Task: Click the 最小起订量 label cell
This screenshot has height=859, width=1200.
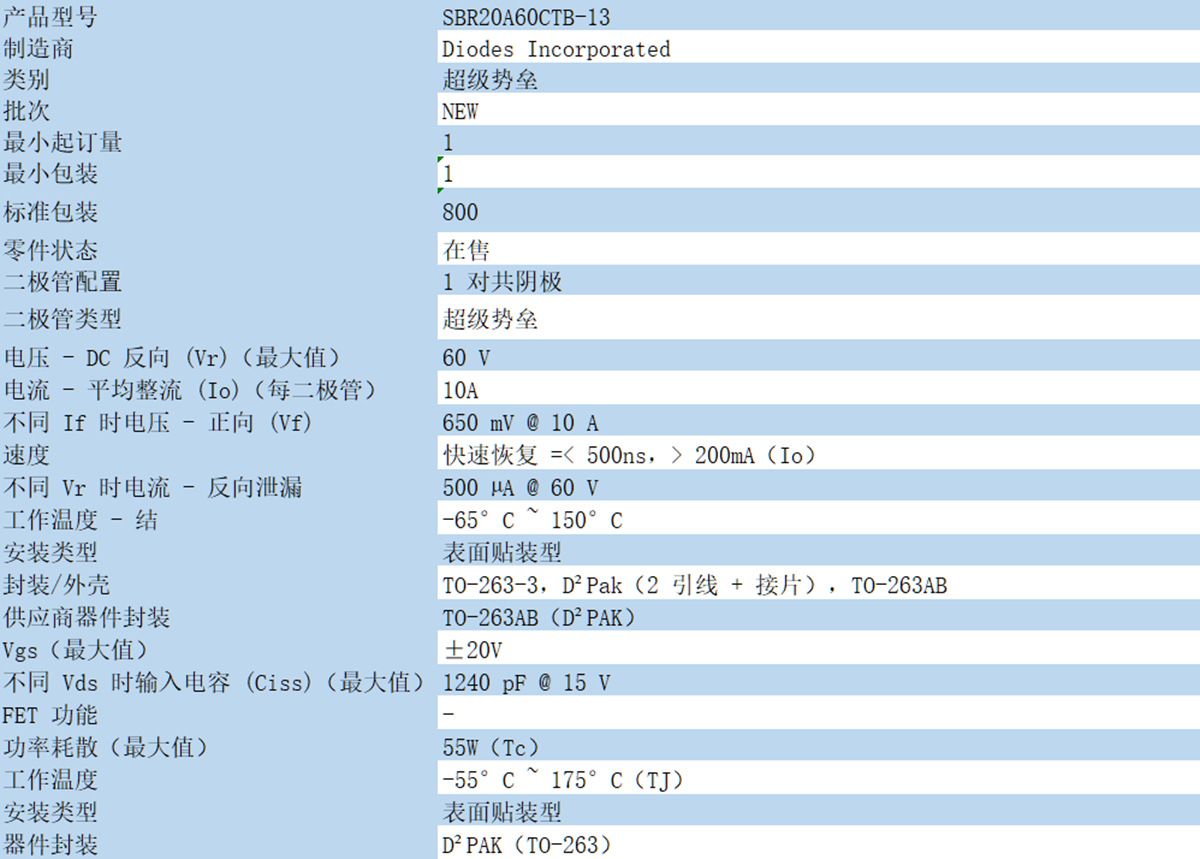Action: [62, 142]
